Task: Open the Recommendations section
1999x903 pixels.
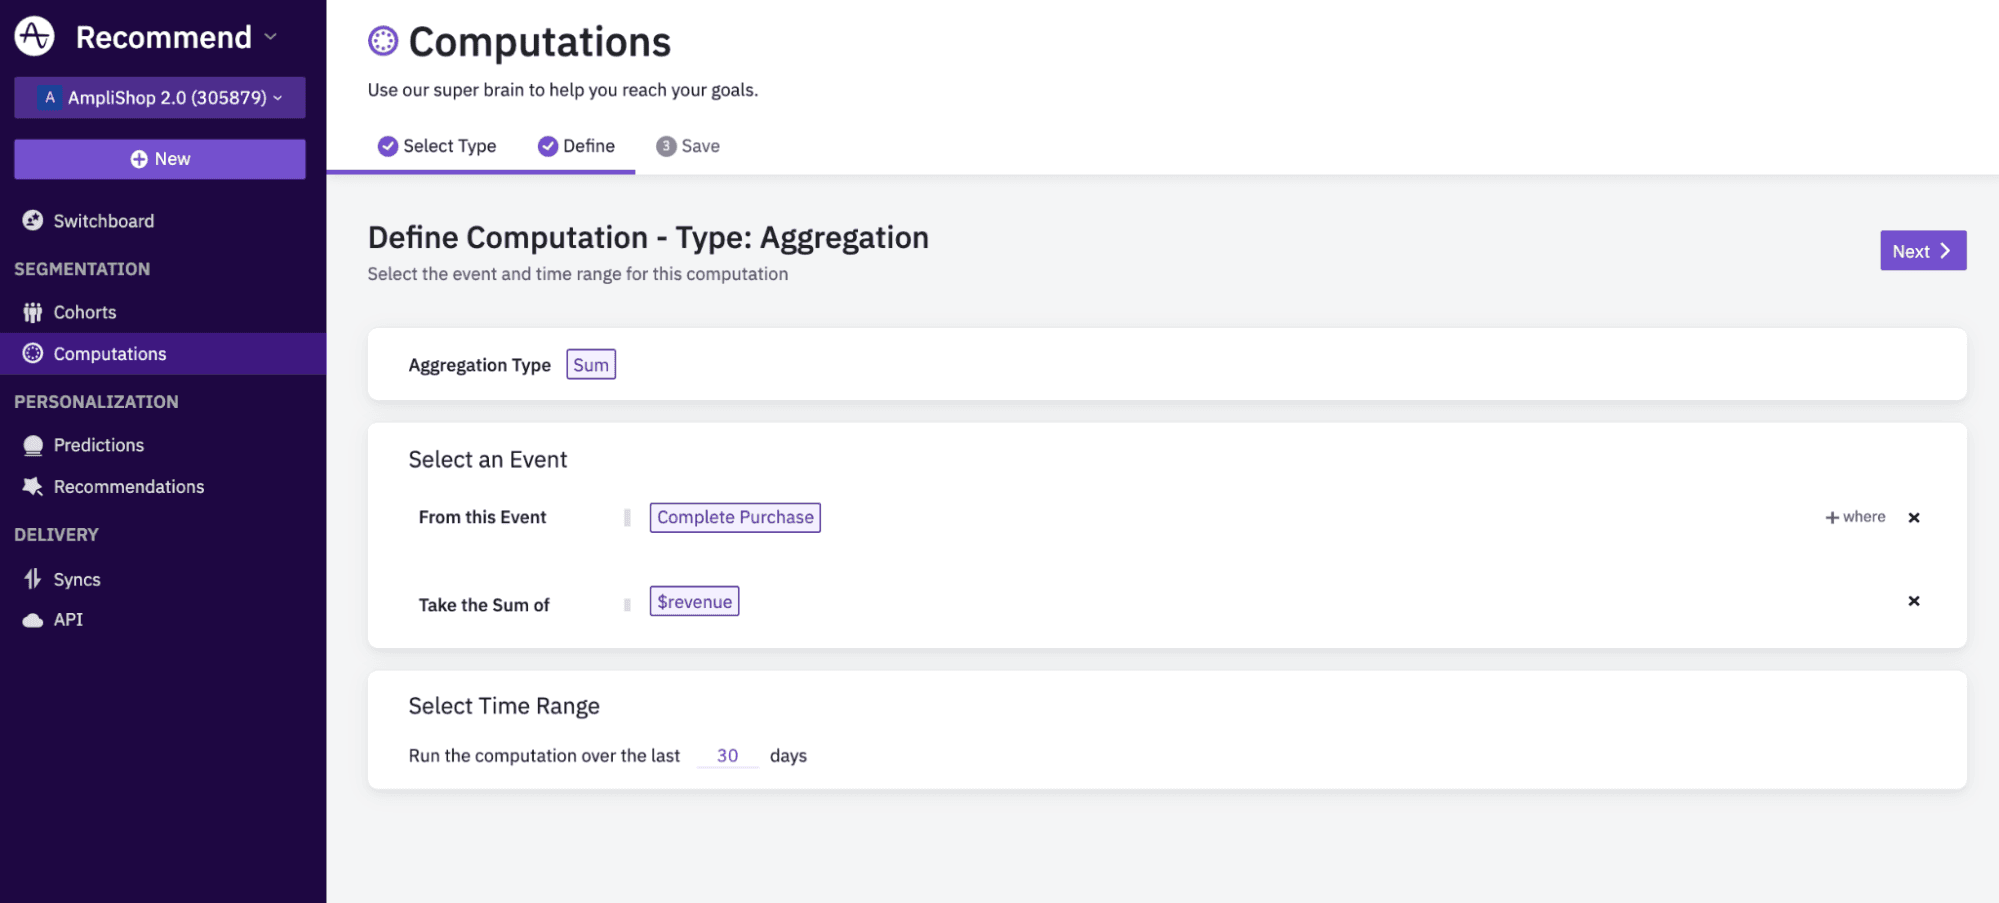Action: pos(128,487)
